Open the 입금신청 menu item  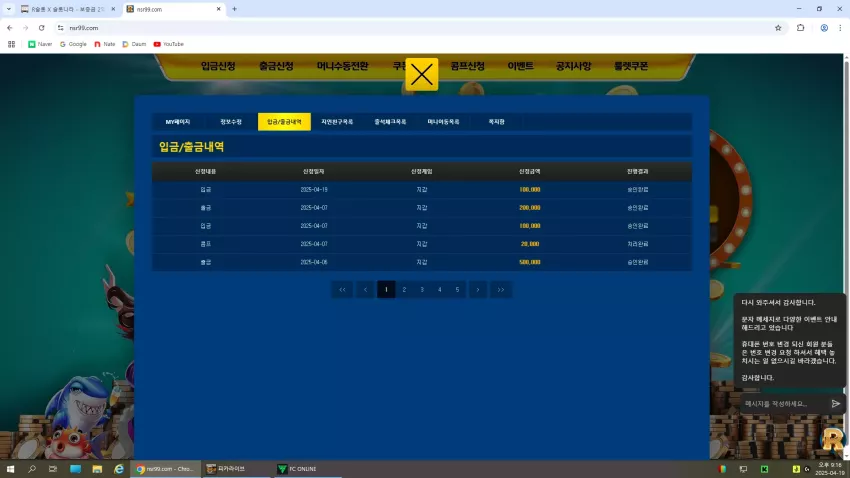[x=218, y=66]
